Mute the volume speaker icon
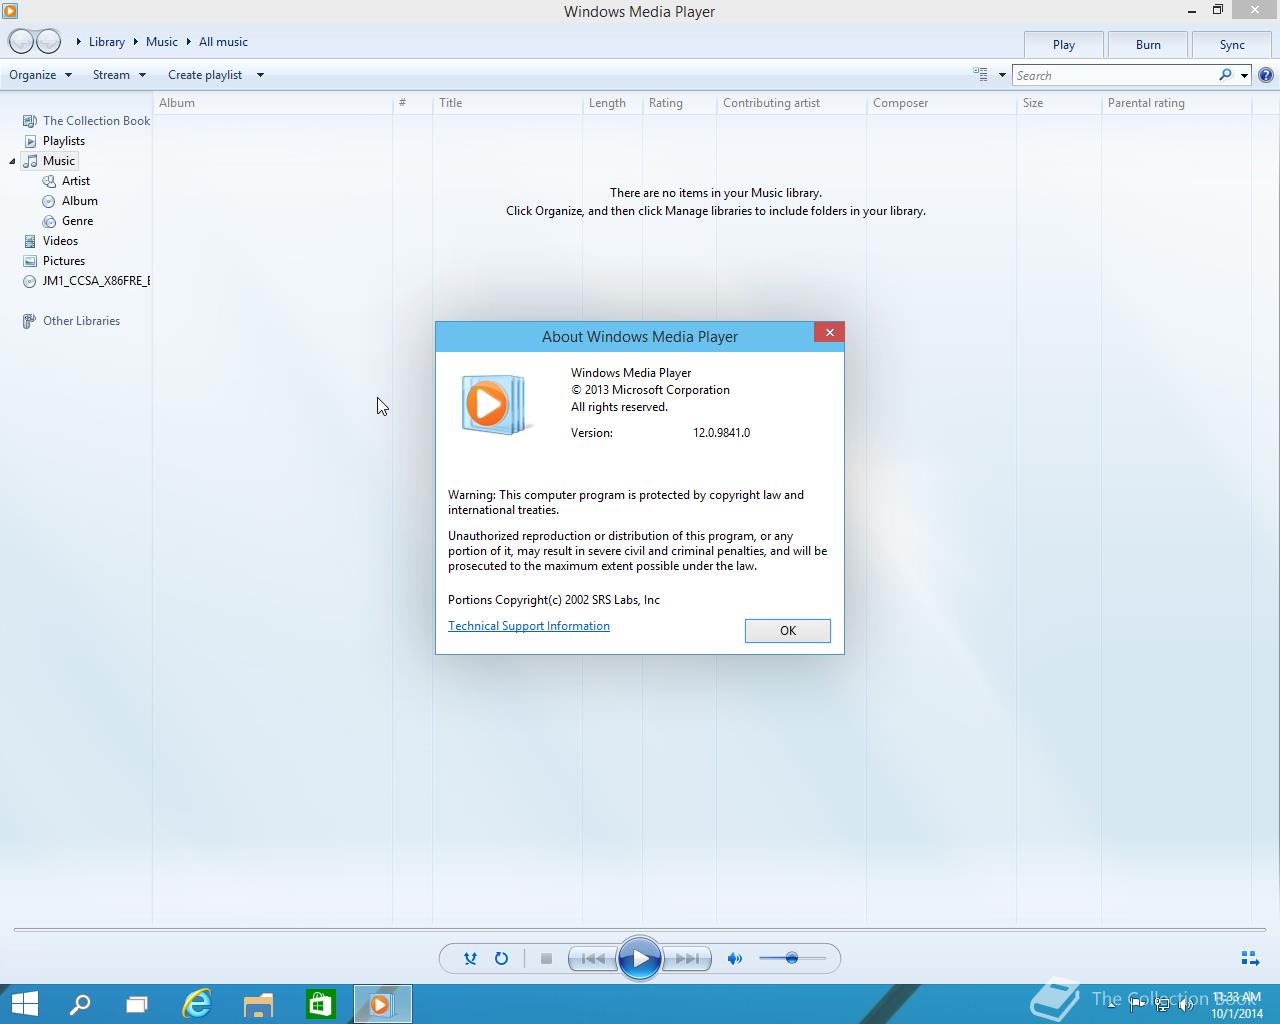The width and height of the screenshot is (1280, 1024). [x=735, y=958]
